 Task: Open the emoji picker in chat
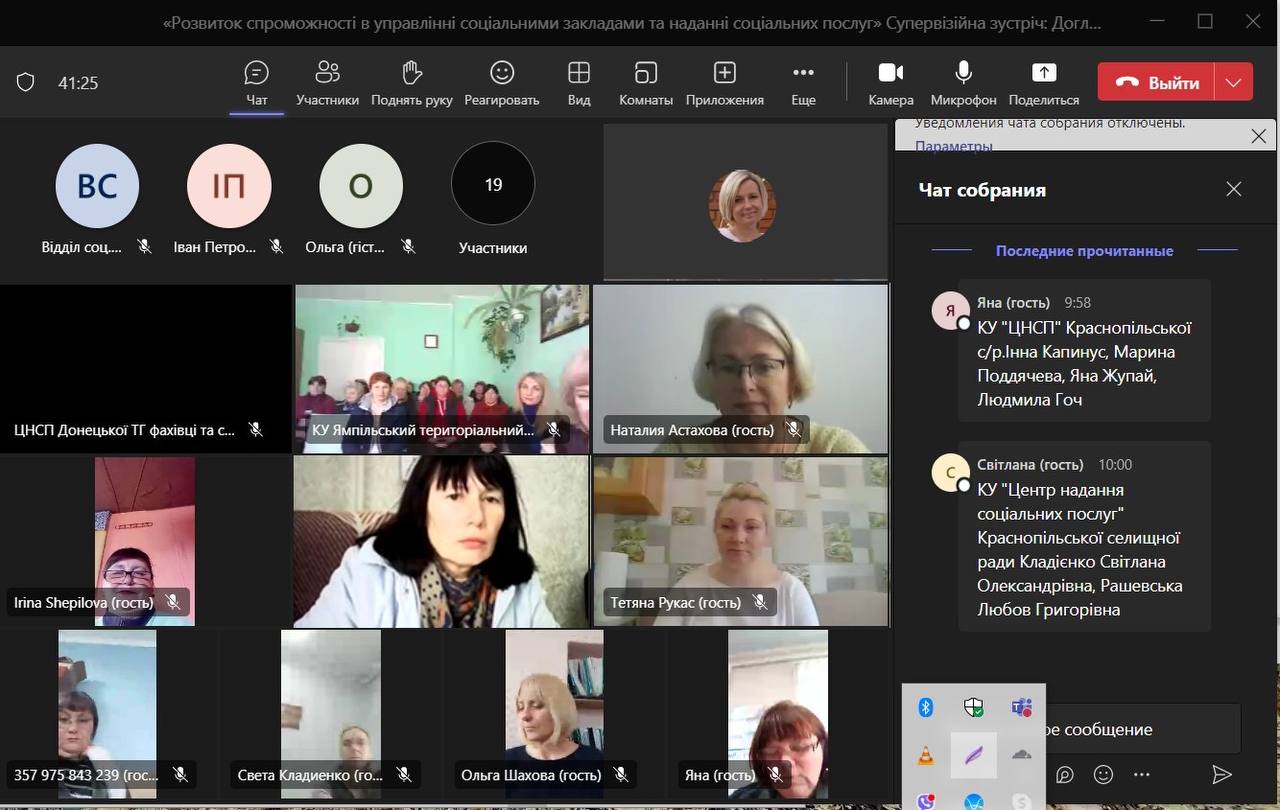1103,775
